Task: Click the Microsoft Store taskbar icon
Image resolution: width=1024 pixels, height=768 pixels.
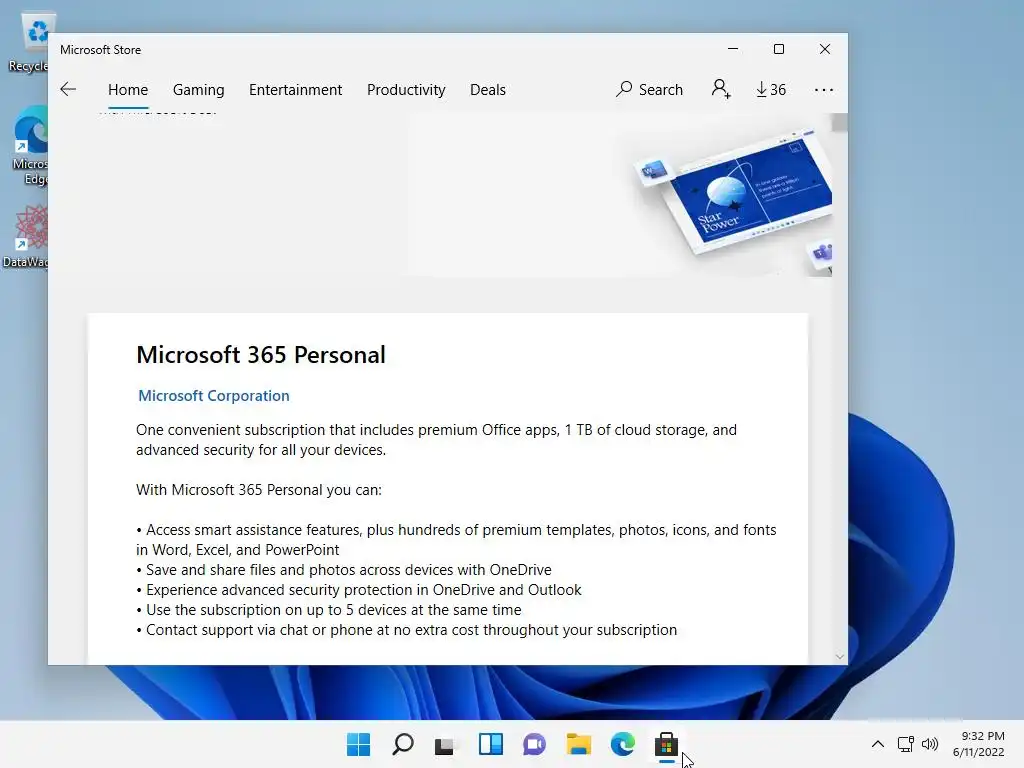Action: (666, 744)
